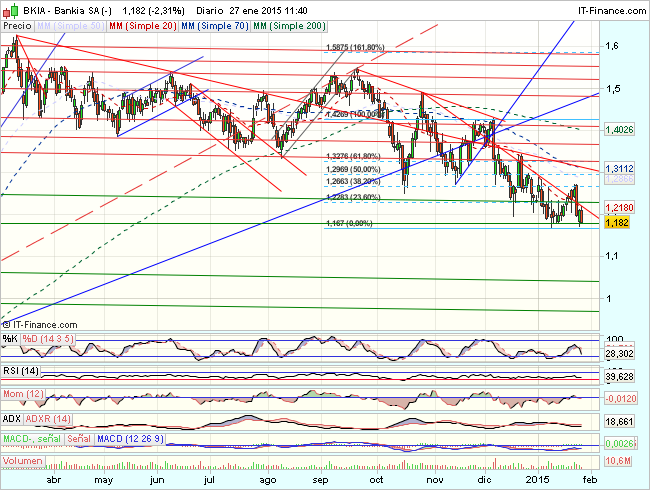Click the ADX indicator label
This screenshot has width=650, height=490.
click(13, 417)
